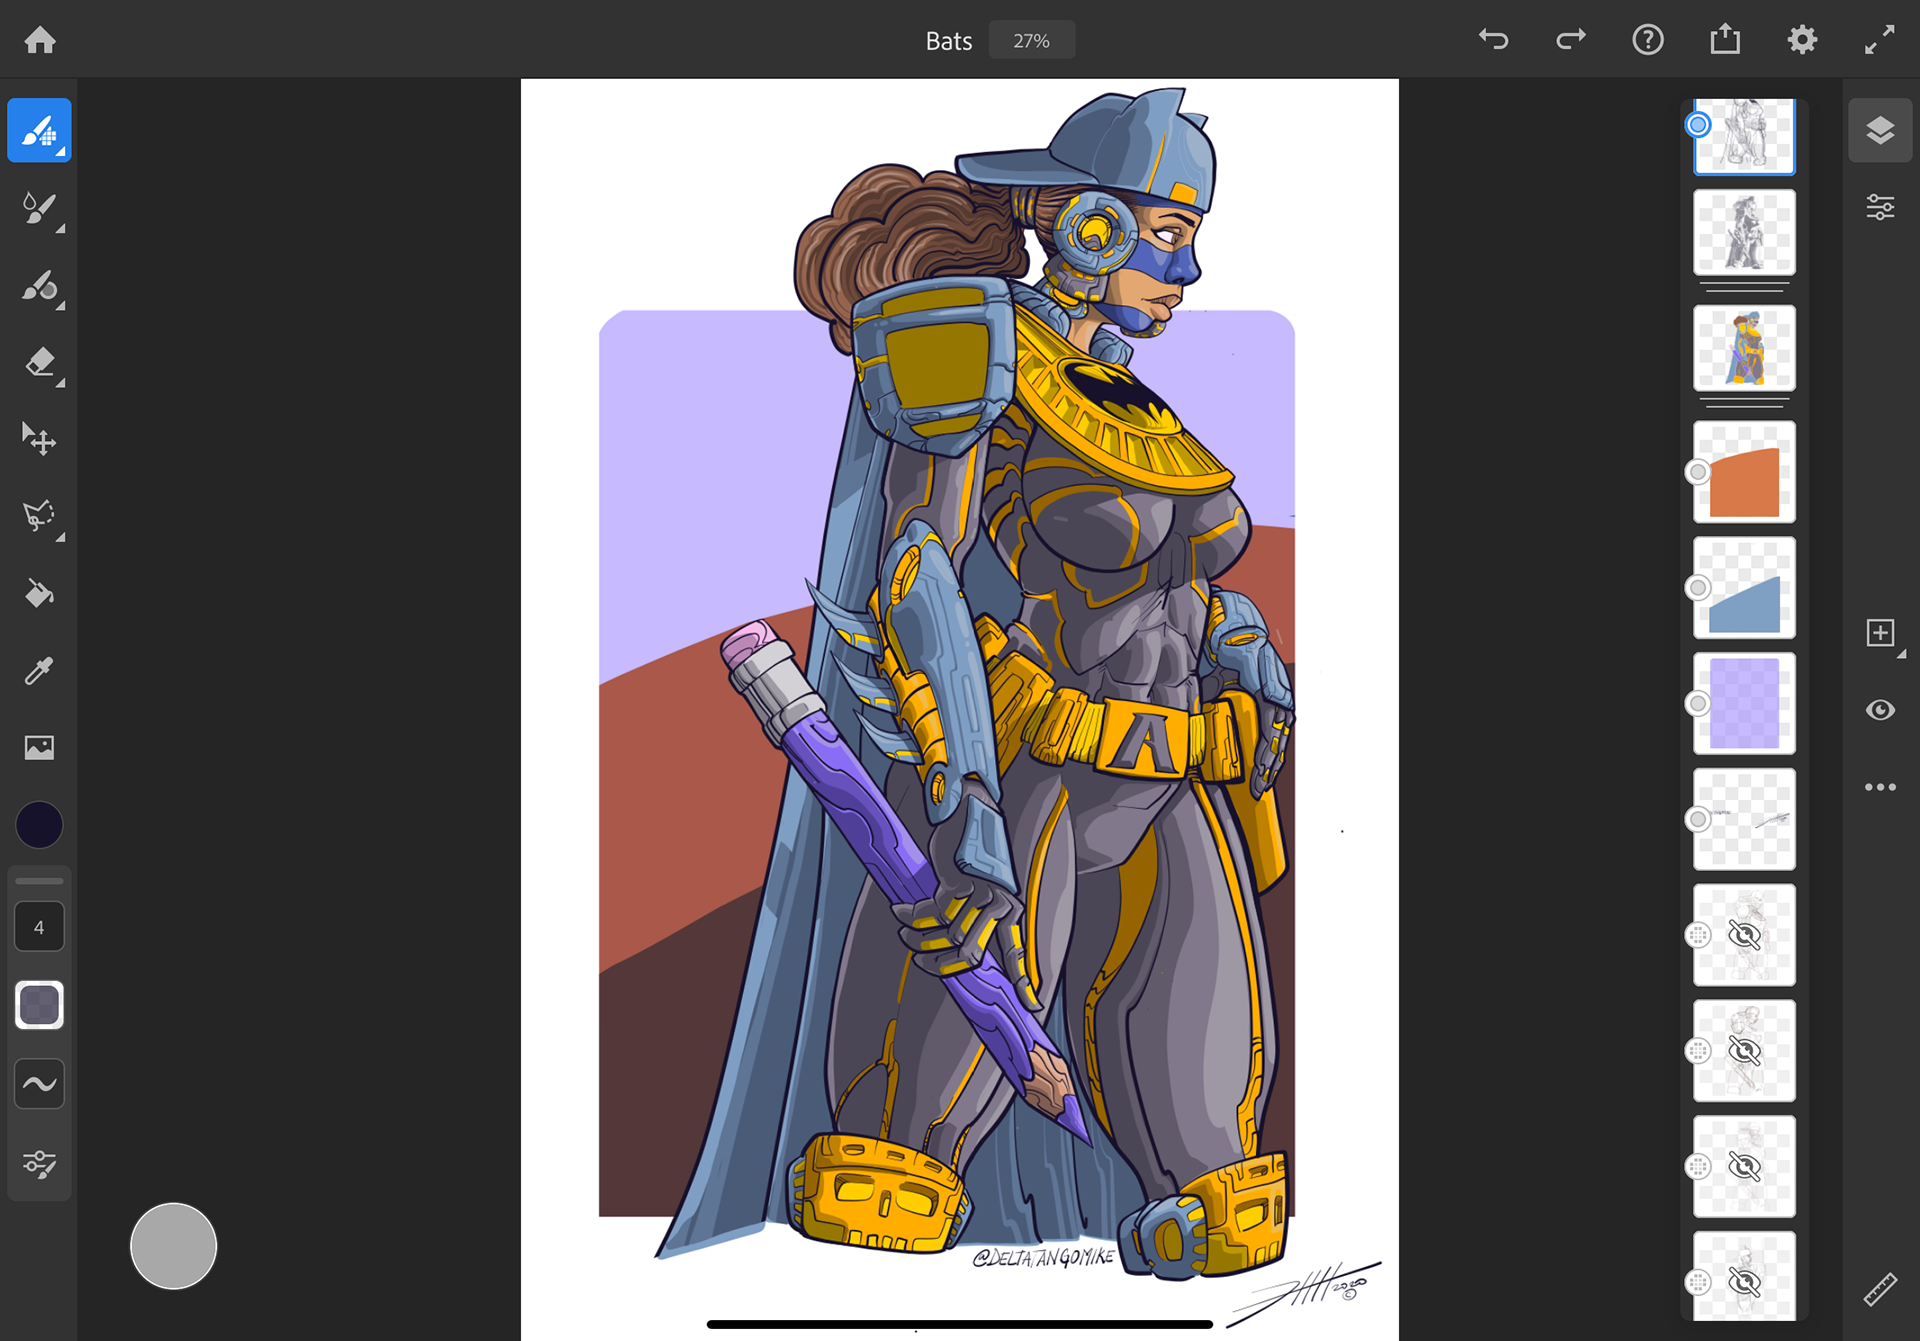
Task: Show the third hidden sketch layer from top
Action: [1744, 1166]
